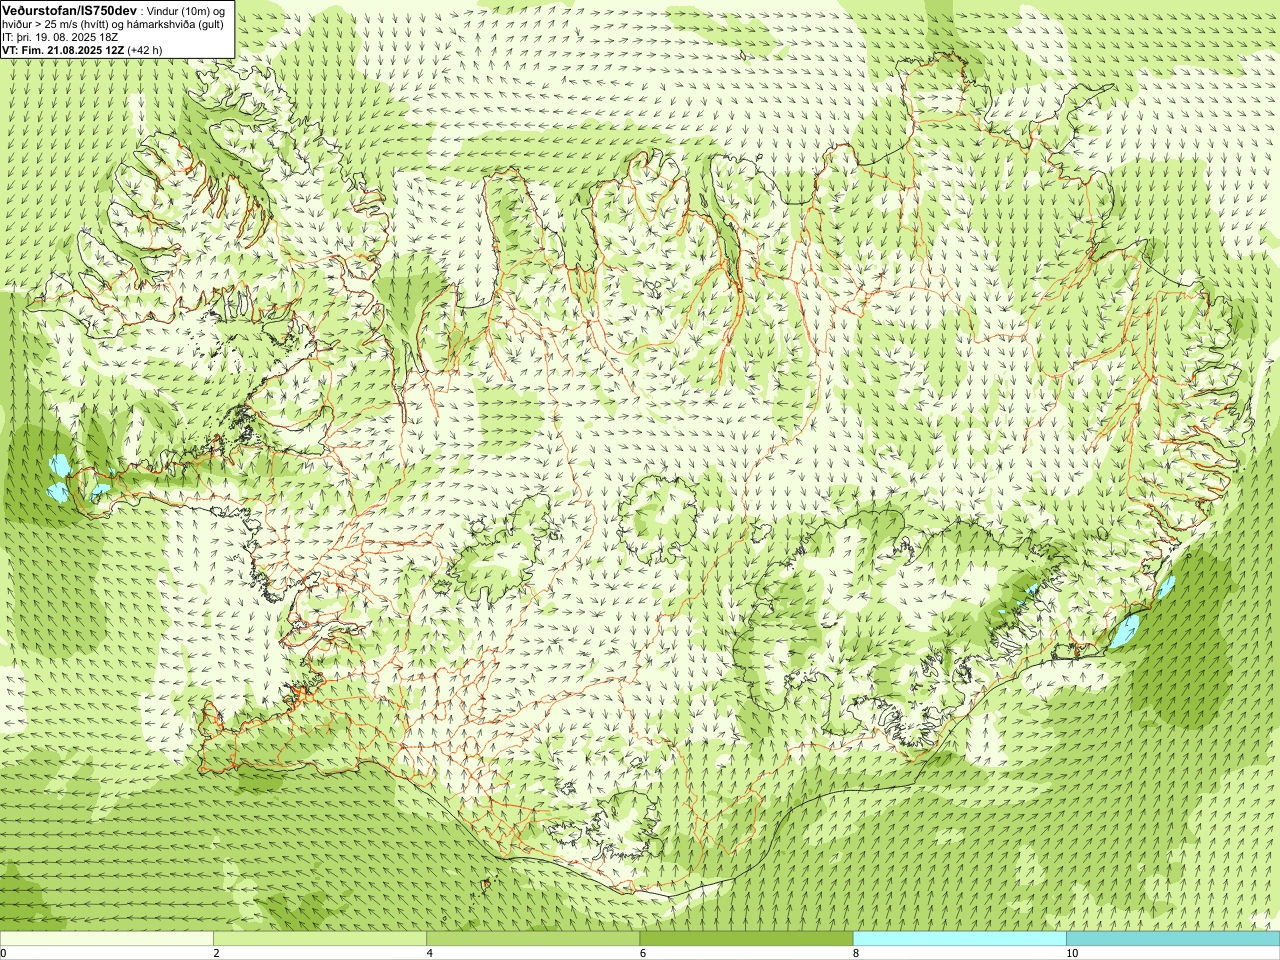Click the legend scale label '2'
The height and width of the screenshot is (960, 1280).
[x=216, y=953]
